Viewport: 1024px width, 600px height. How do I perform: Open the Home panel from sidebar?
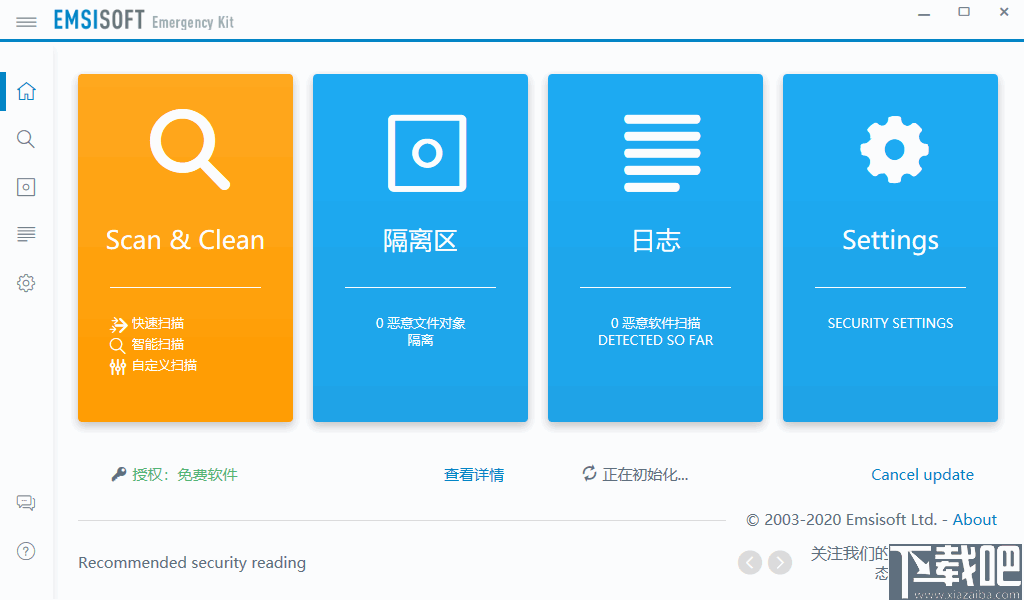pyautogui.click(x=26, y=90)
